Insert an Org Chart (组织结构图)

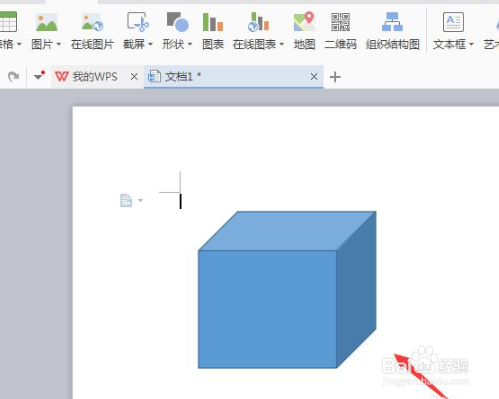click(392, 31)
